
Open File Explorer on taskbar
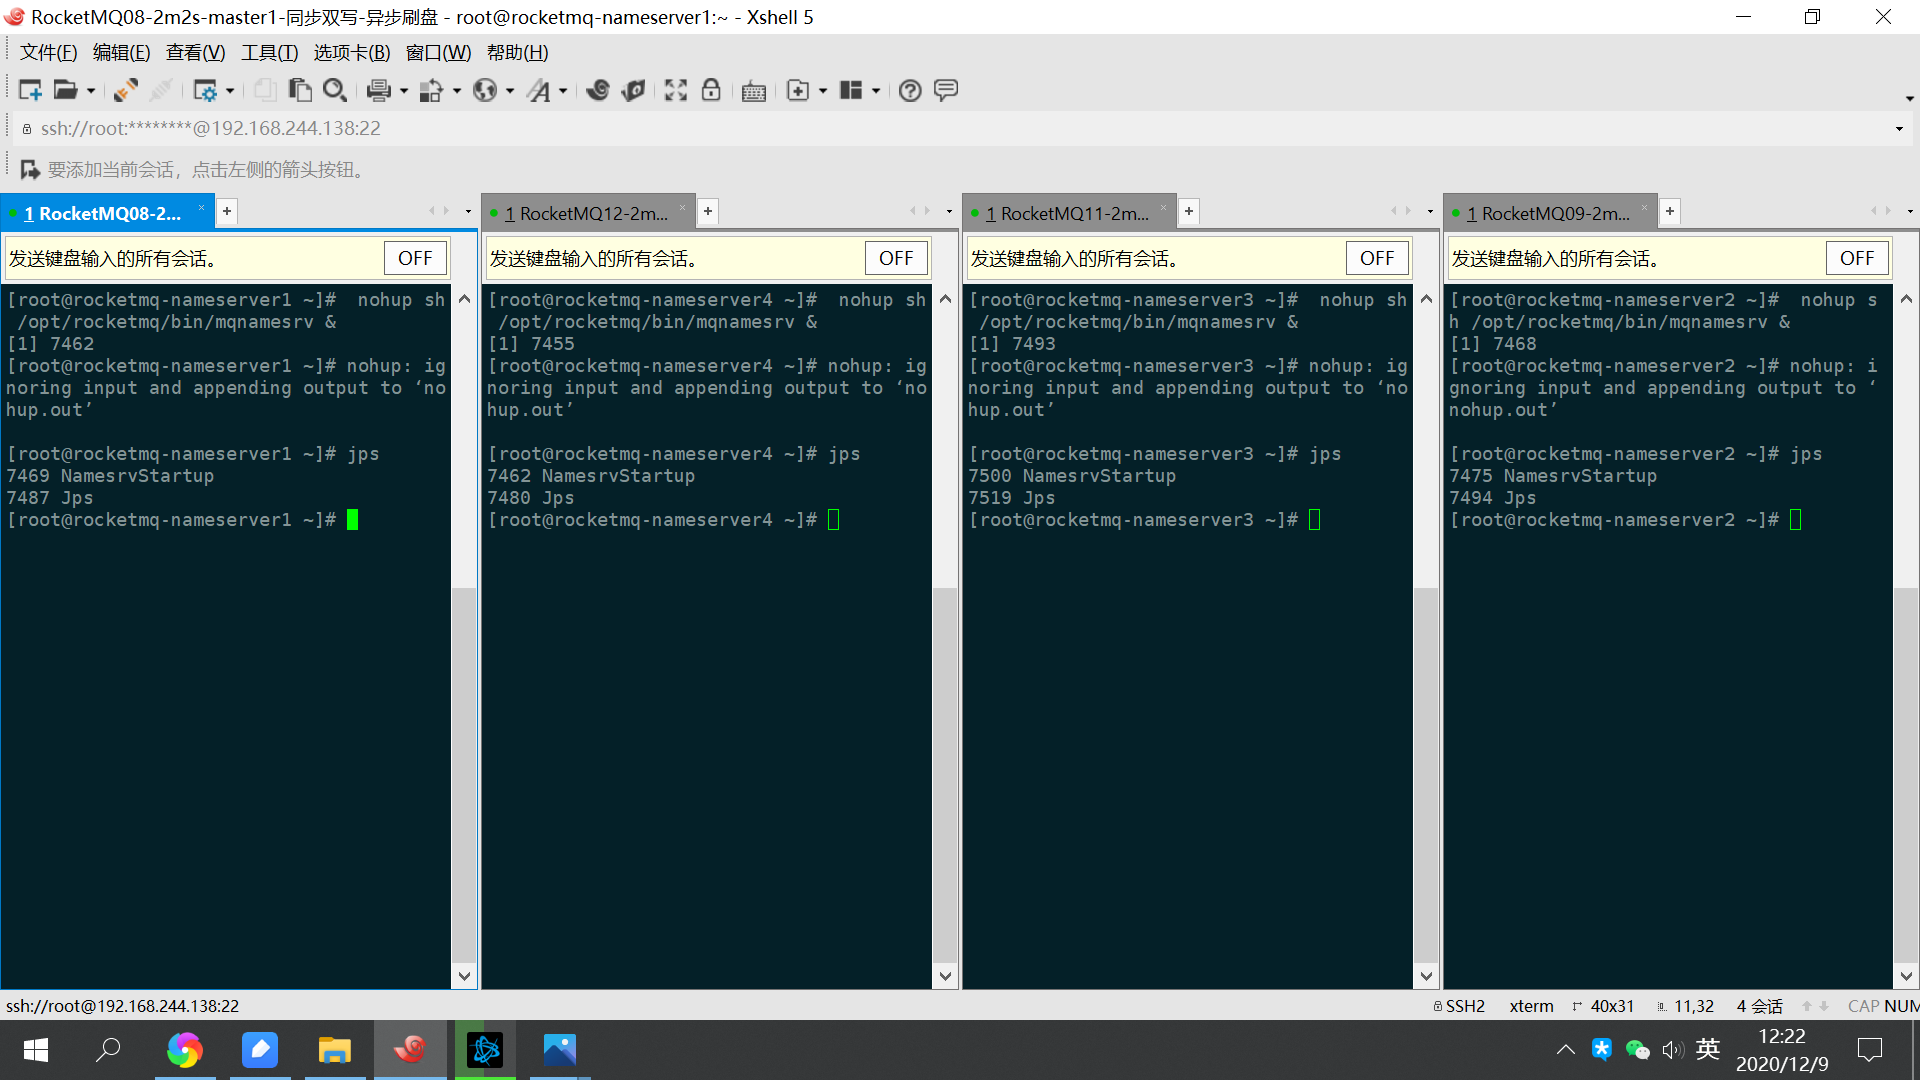tap(334, 1050)
